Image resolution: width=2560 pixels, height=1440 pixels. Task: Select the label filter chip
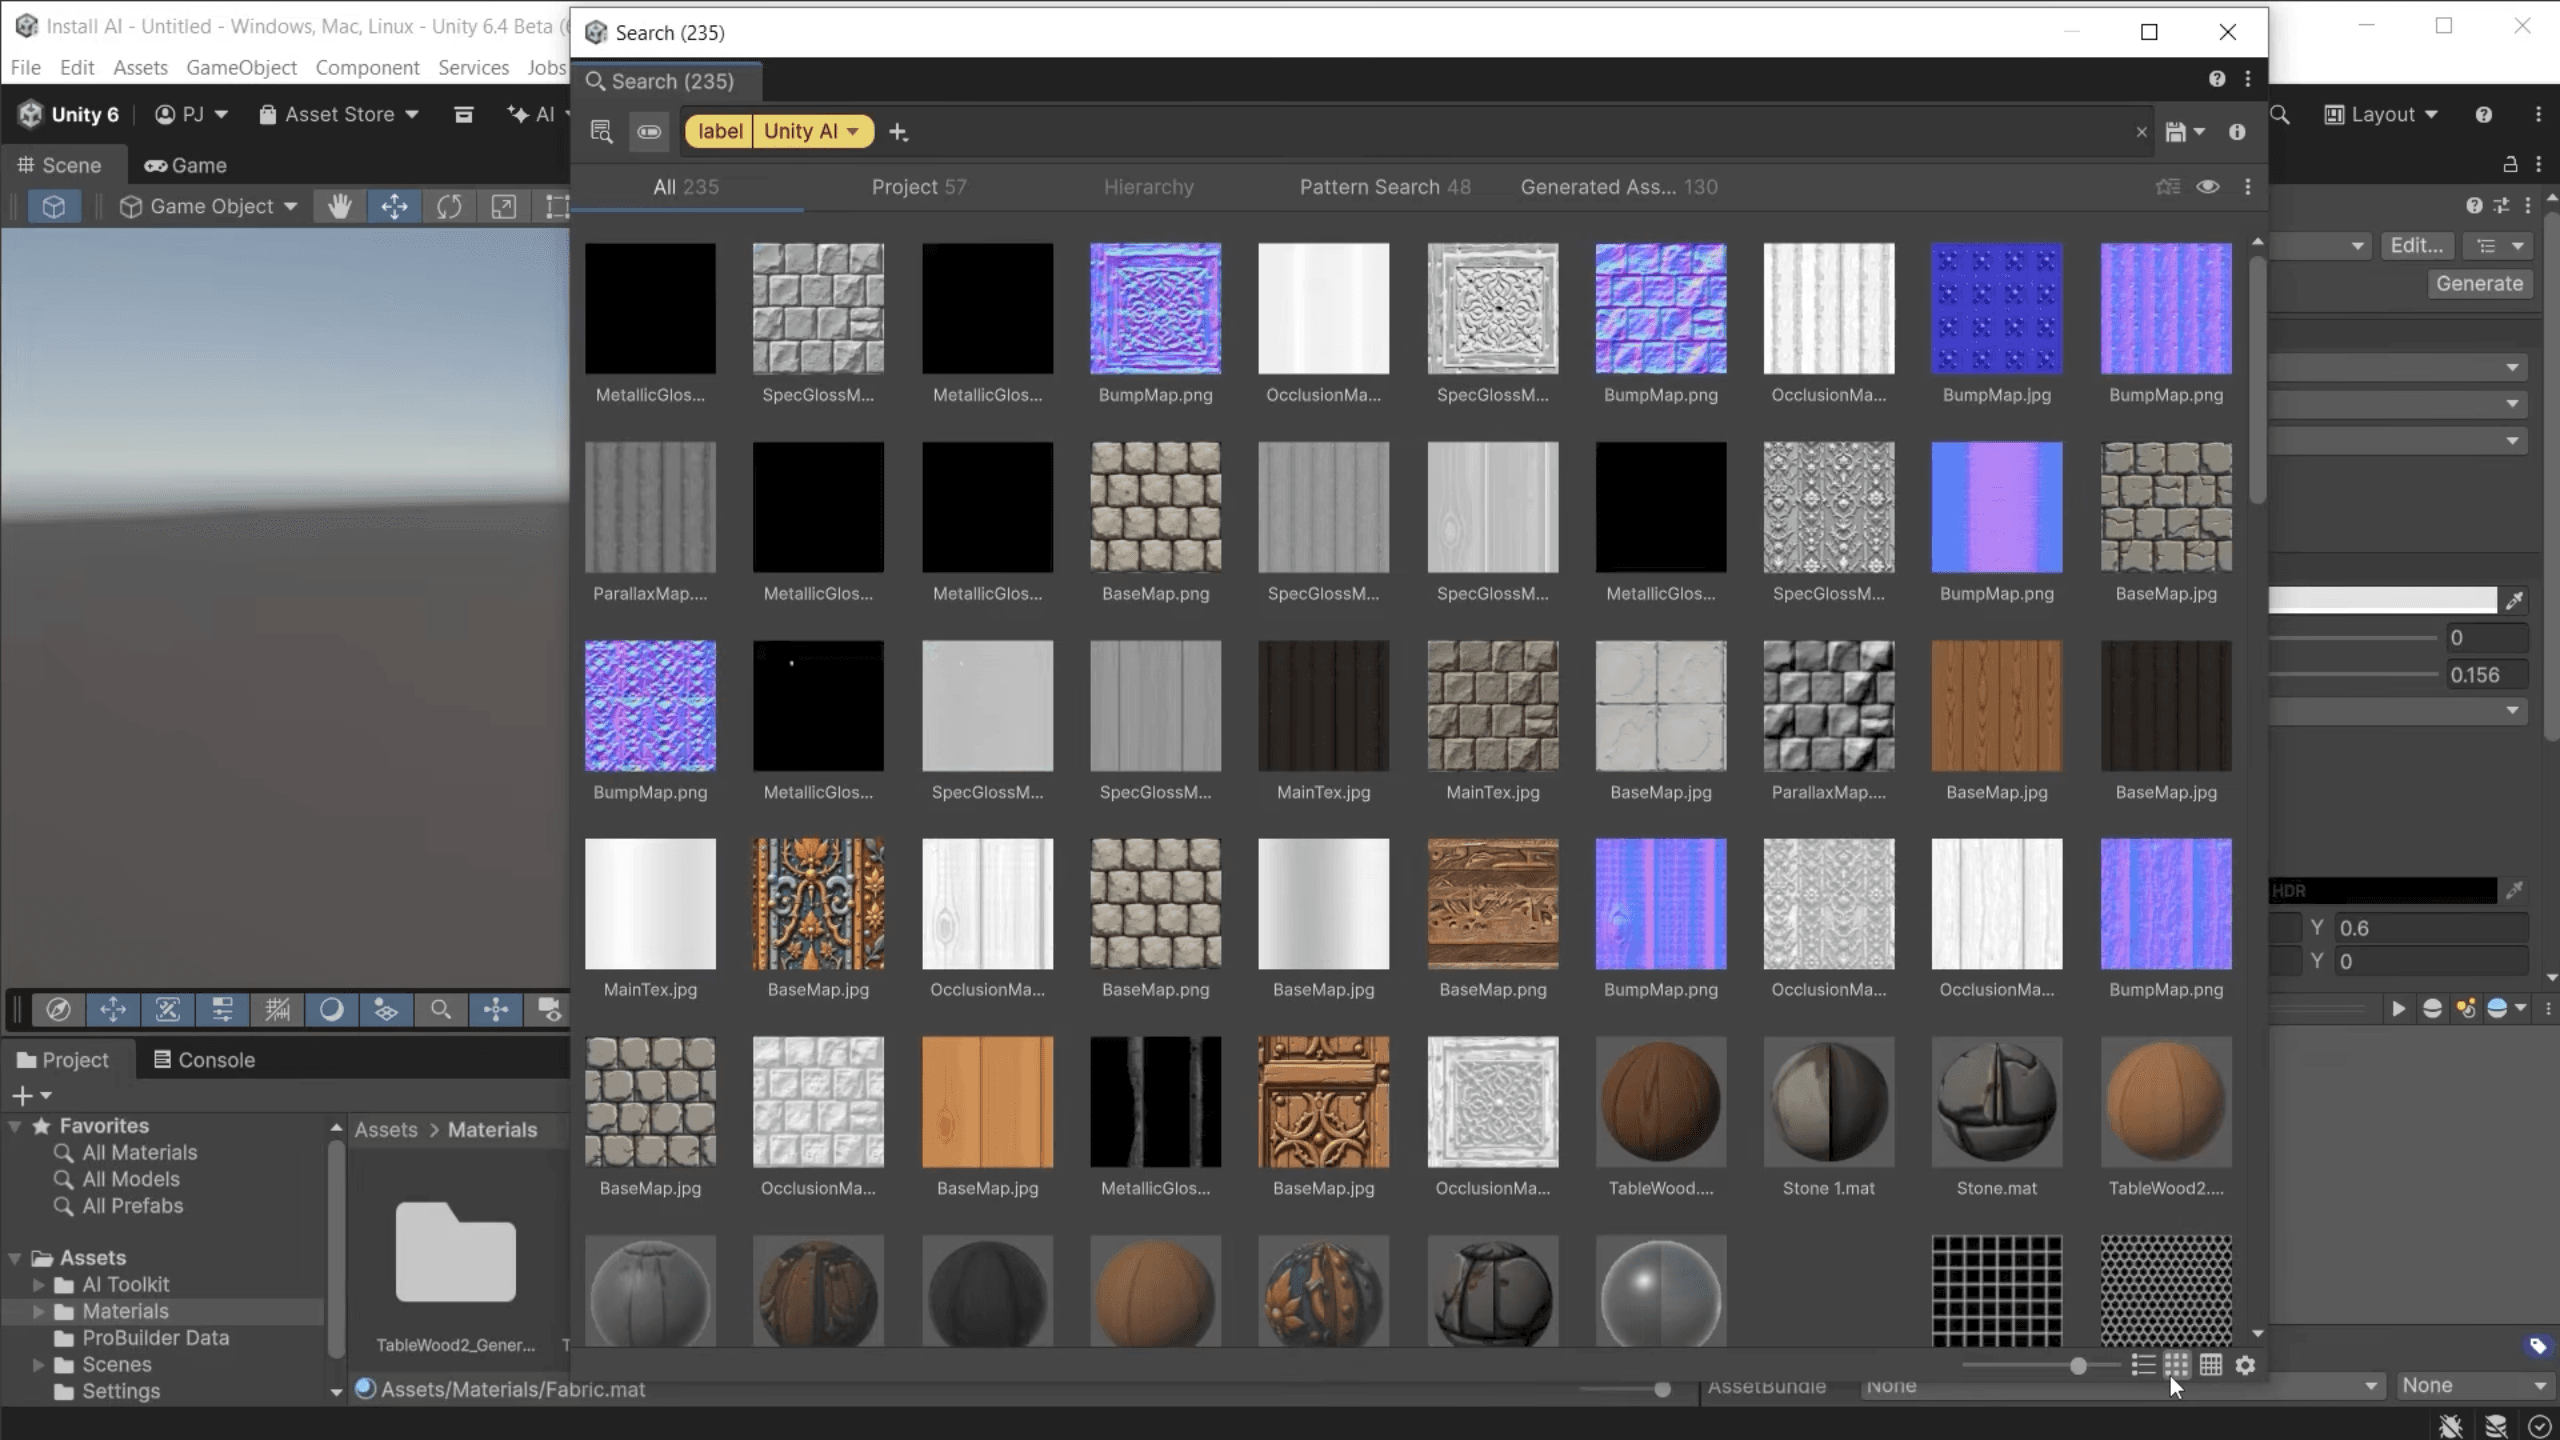point(720,131)
